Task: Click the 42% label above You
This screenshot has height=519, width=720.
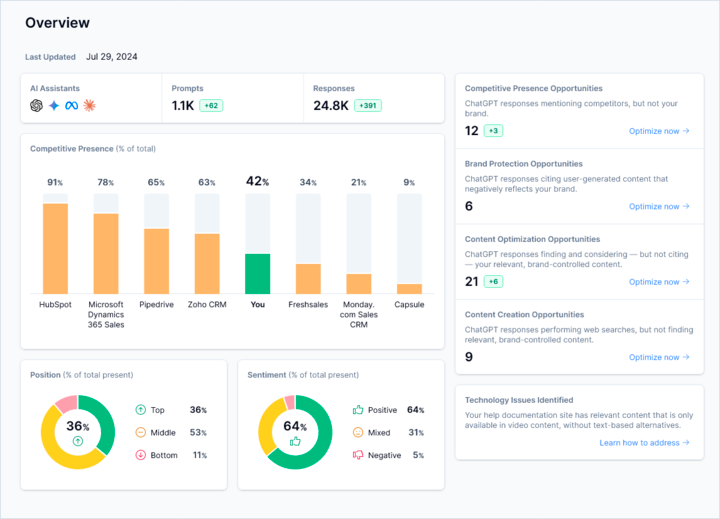Action: (x=258, y=181)
